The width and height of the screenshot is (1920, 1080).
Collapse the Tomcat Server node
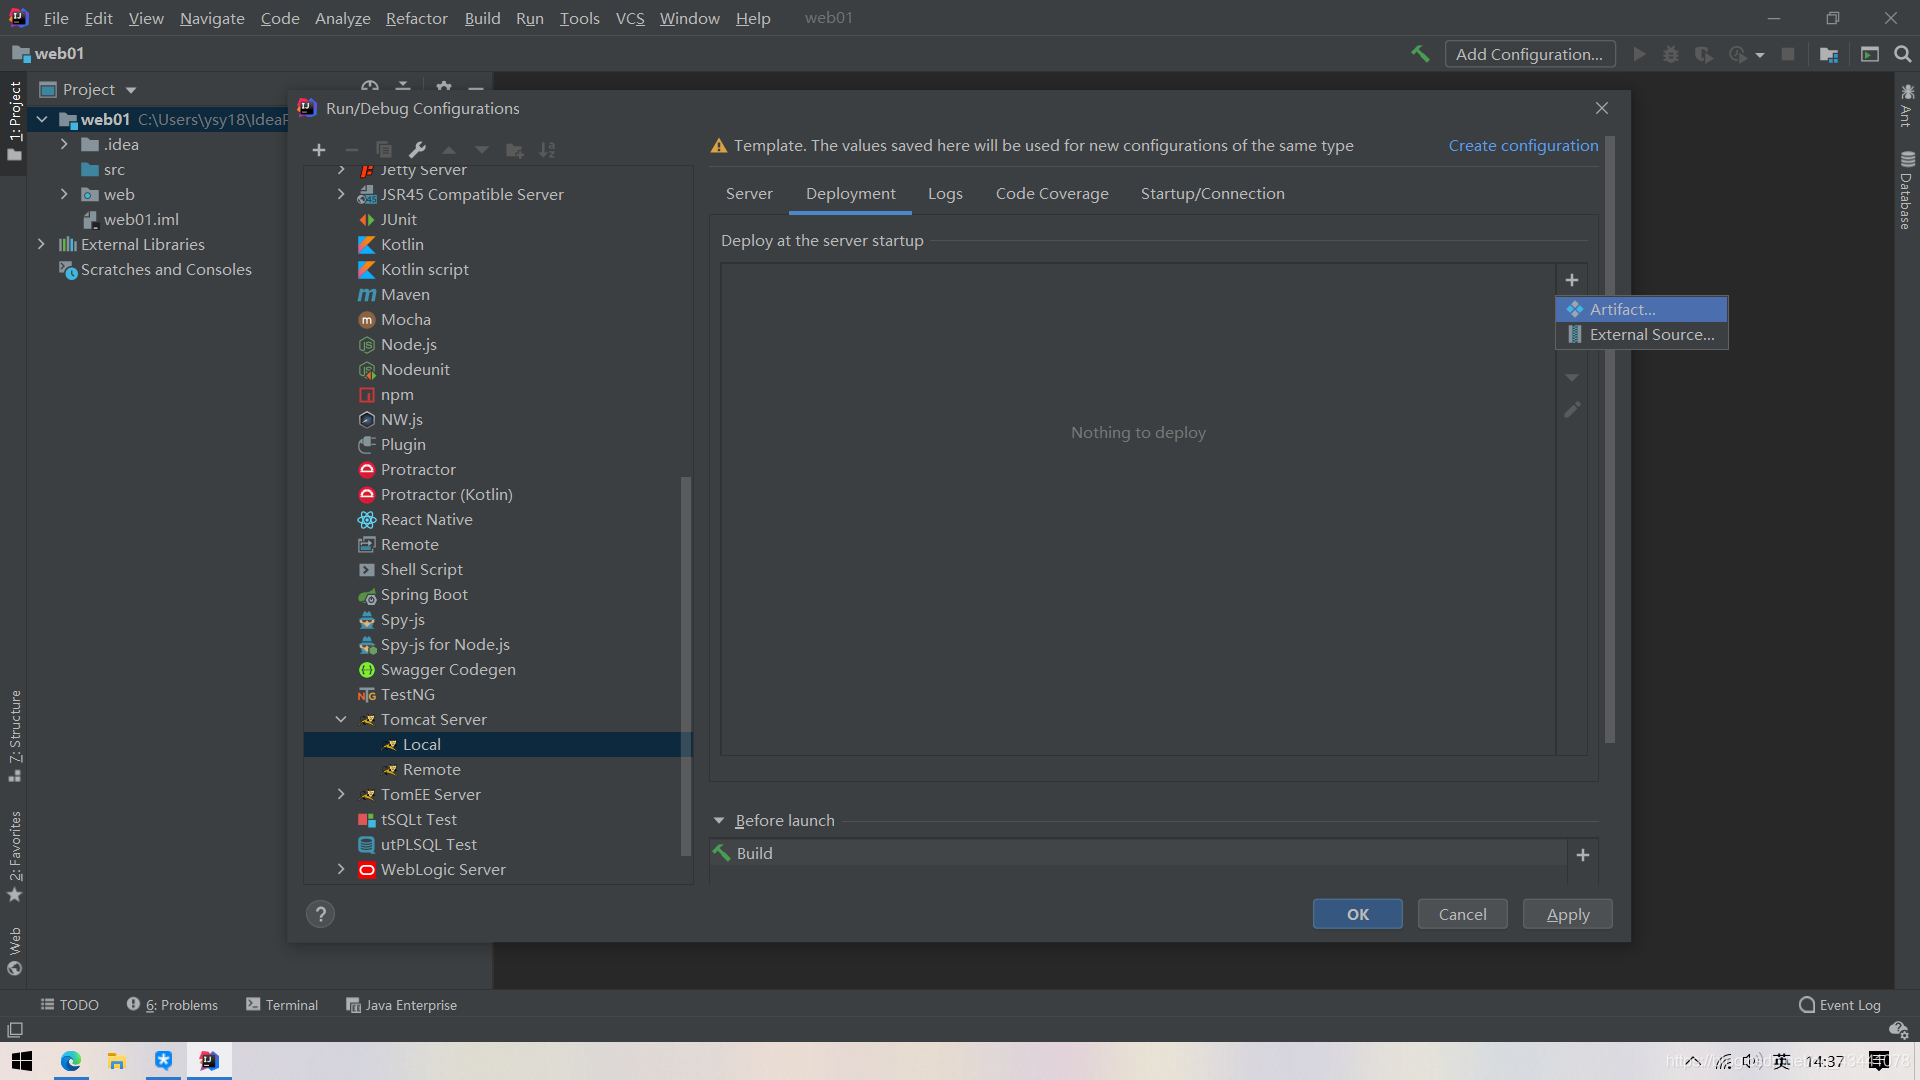coord(341,719)
